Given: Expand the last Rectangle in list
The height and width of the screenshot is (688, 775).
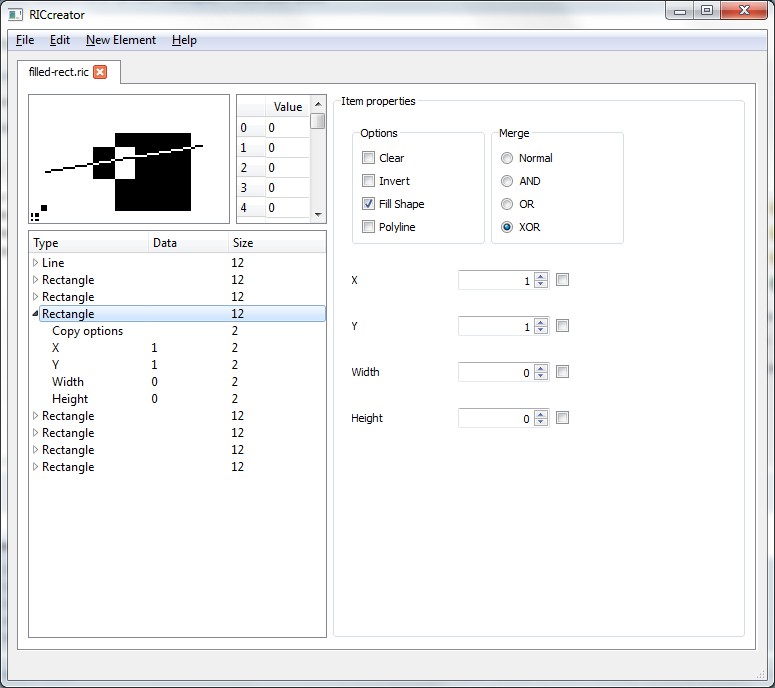Looking at the screenshot, I should [36, 467].
